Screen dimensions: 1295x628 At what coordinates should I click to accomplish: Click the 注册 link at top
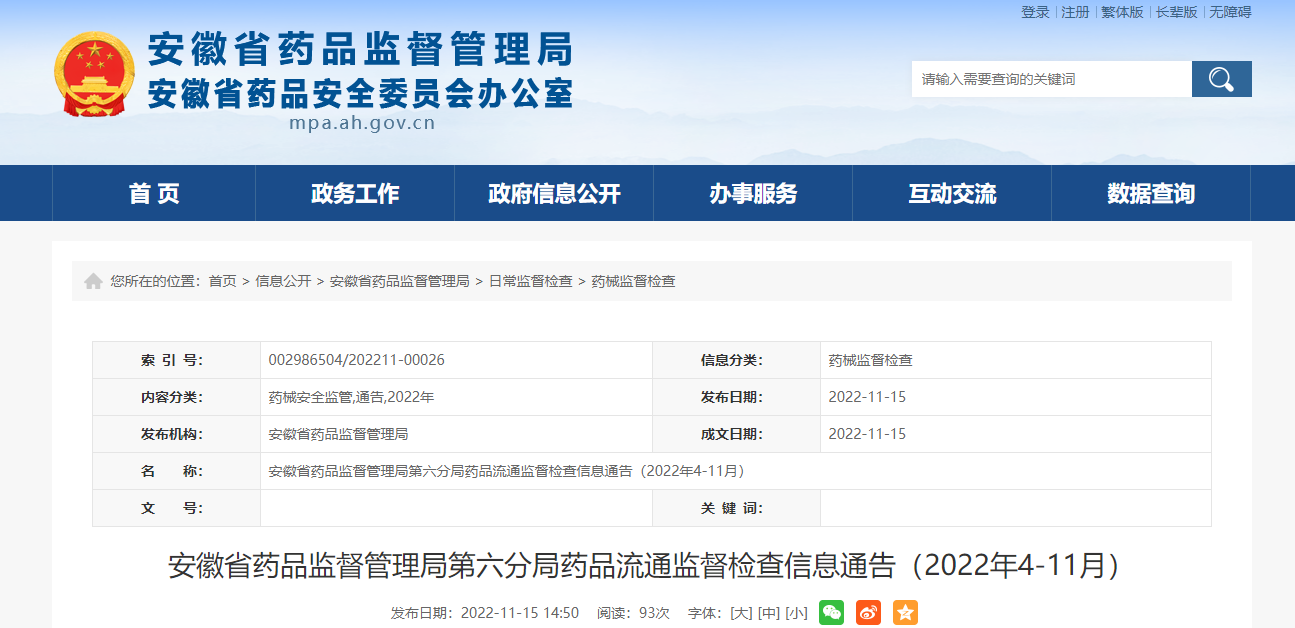[1075, 12]
